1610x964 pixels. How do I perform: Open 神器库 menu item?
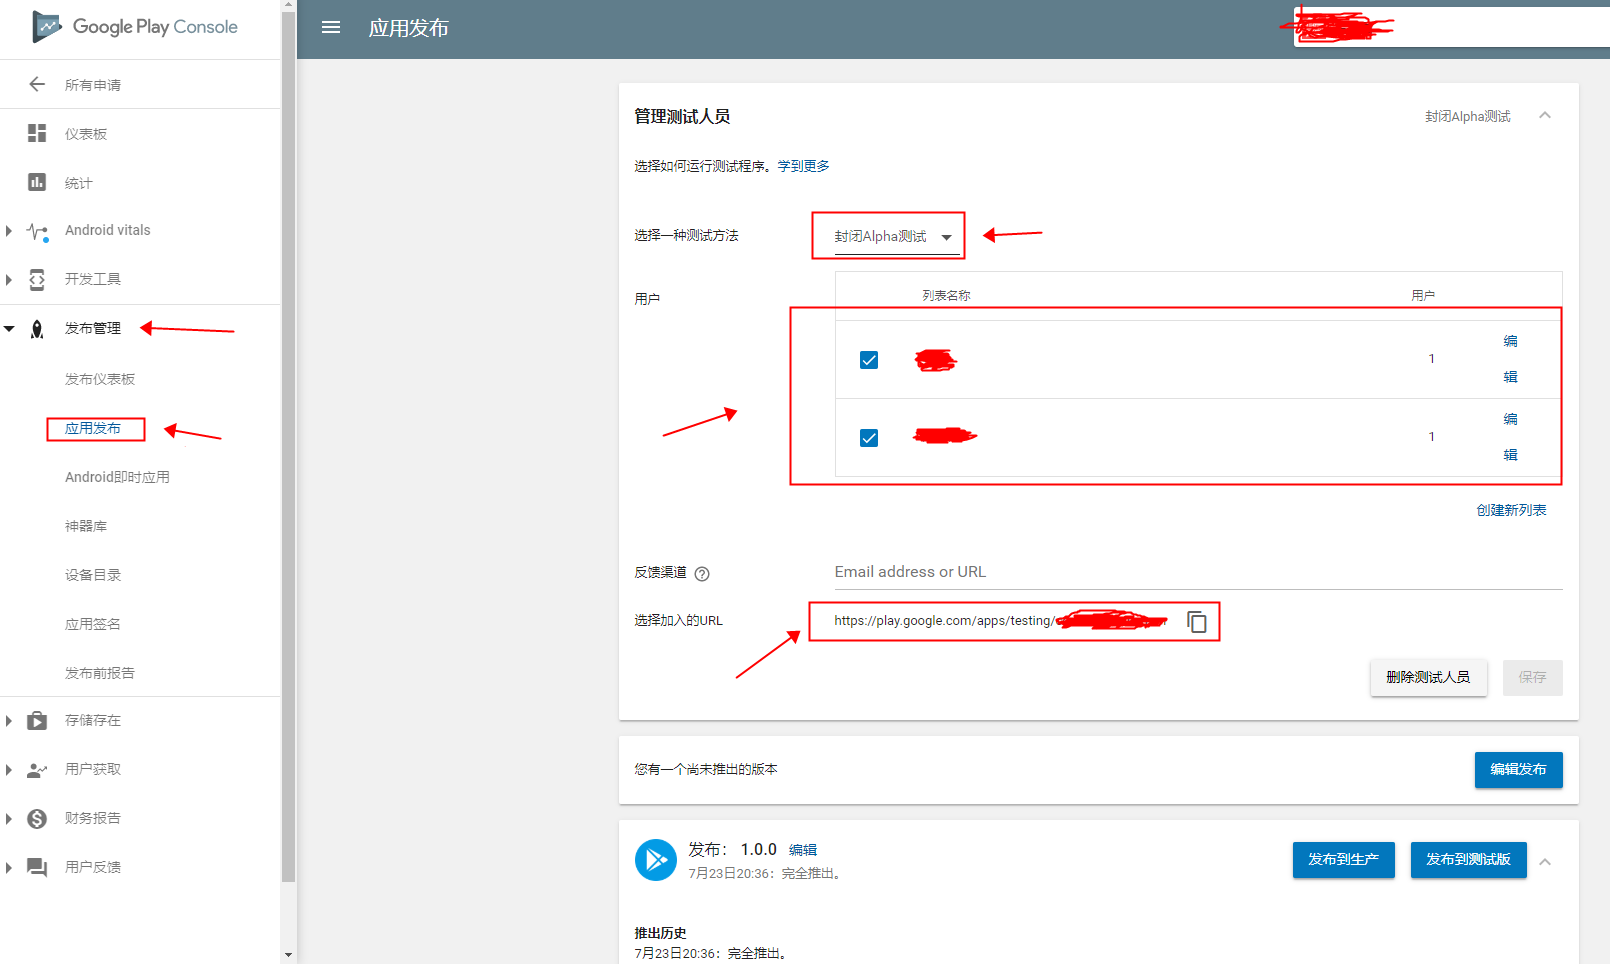click(86, 526)
